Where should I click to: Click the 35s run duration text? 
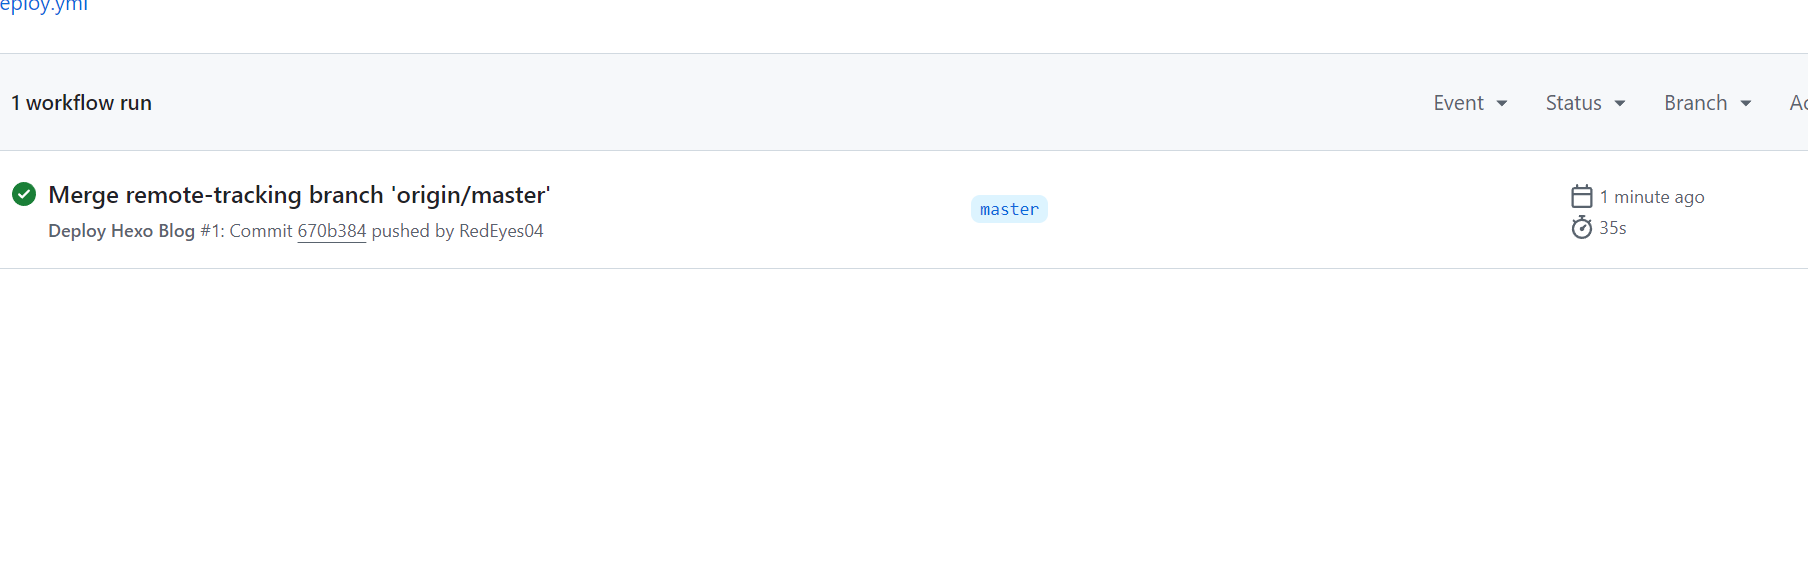point(1612,228)
